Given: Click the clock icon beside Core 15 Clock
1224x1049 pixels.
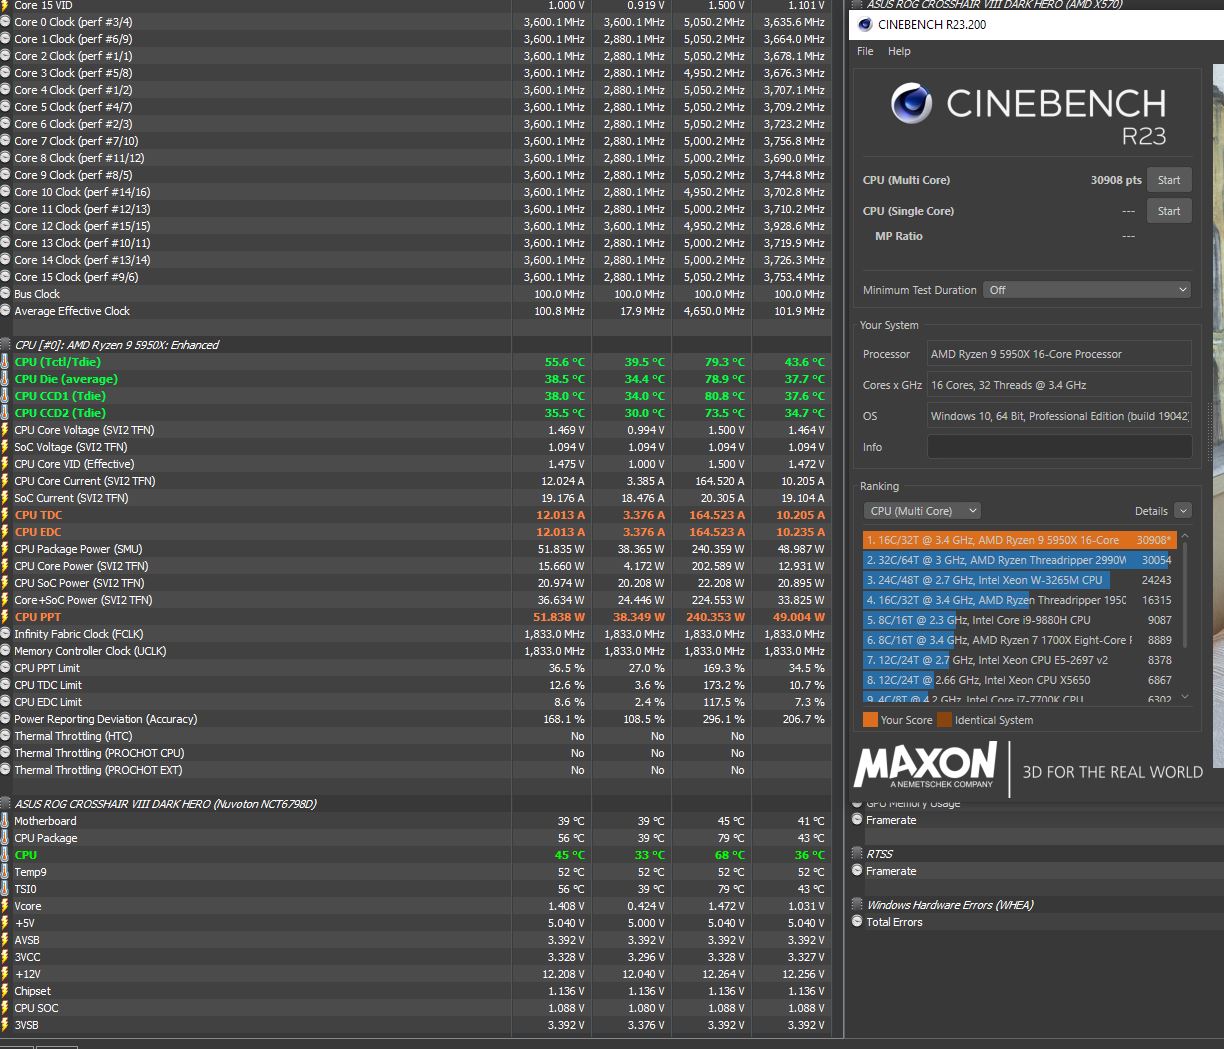Looking at the screenshot, I should 5,277.
